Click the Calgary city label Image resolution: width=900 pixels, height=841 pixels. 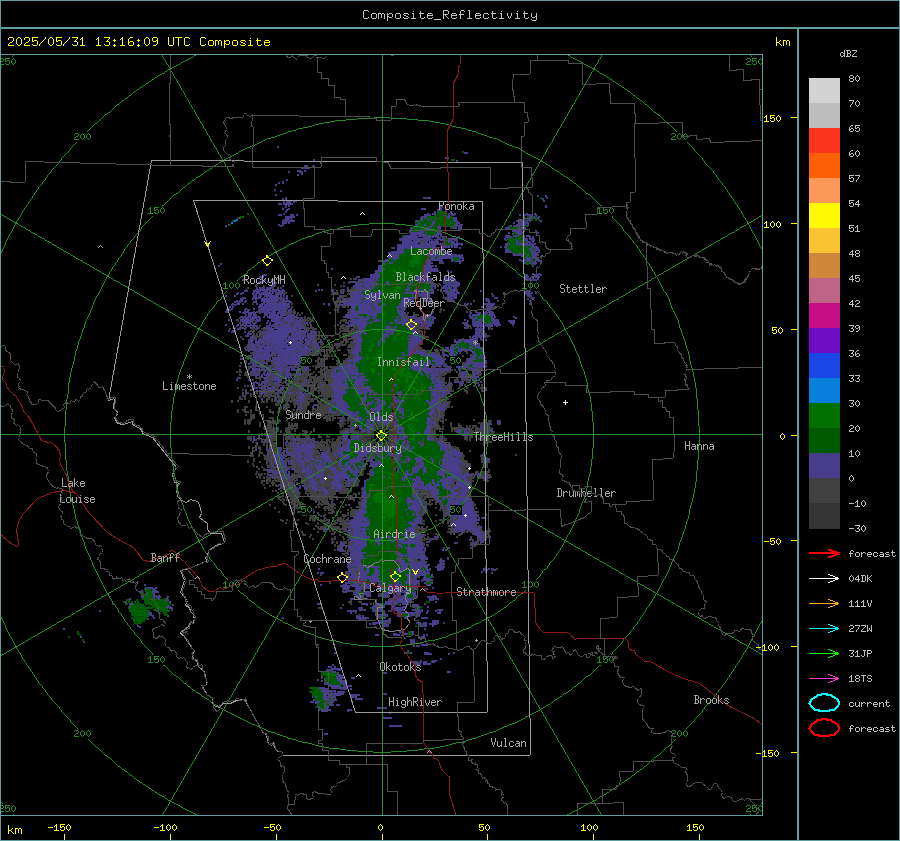390,588
